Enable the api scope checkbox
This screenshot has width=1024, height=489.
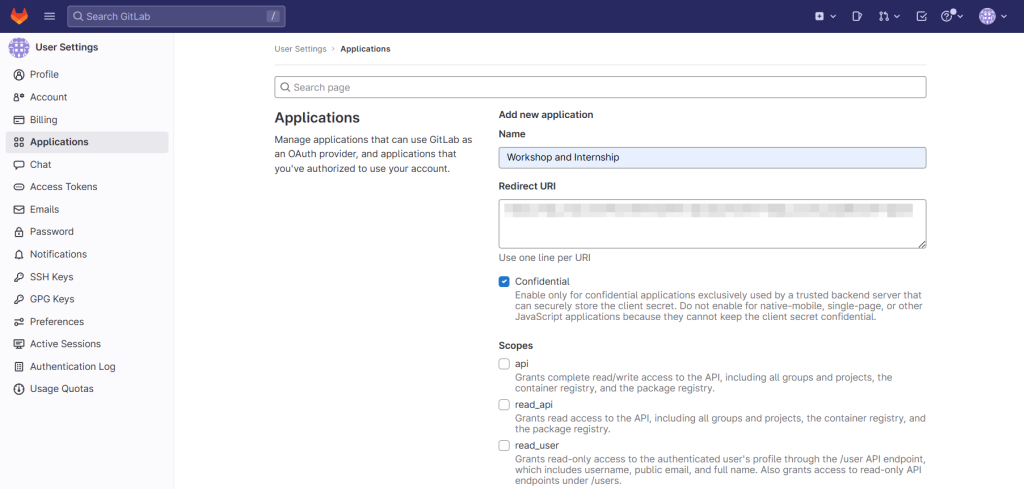click(x=504, y=364)
